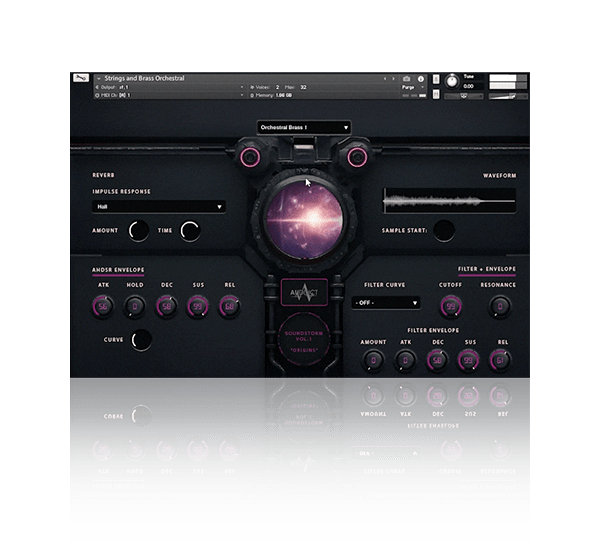The image size is (600, 543).
Task: Click the AHDSR REL knob showing 68
Action: 229,307
